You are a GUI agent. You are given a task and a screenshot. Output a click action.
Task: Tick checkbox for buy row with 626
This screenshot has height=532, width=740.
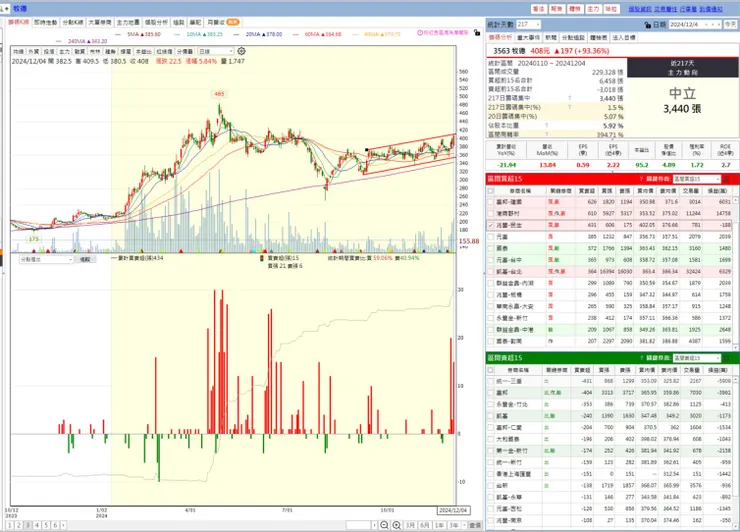491,202
